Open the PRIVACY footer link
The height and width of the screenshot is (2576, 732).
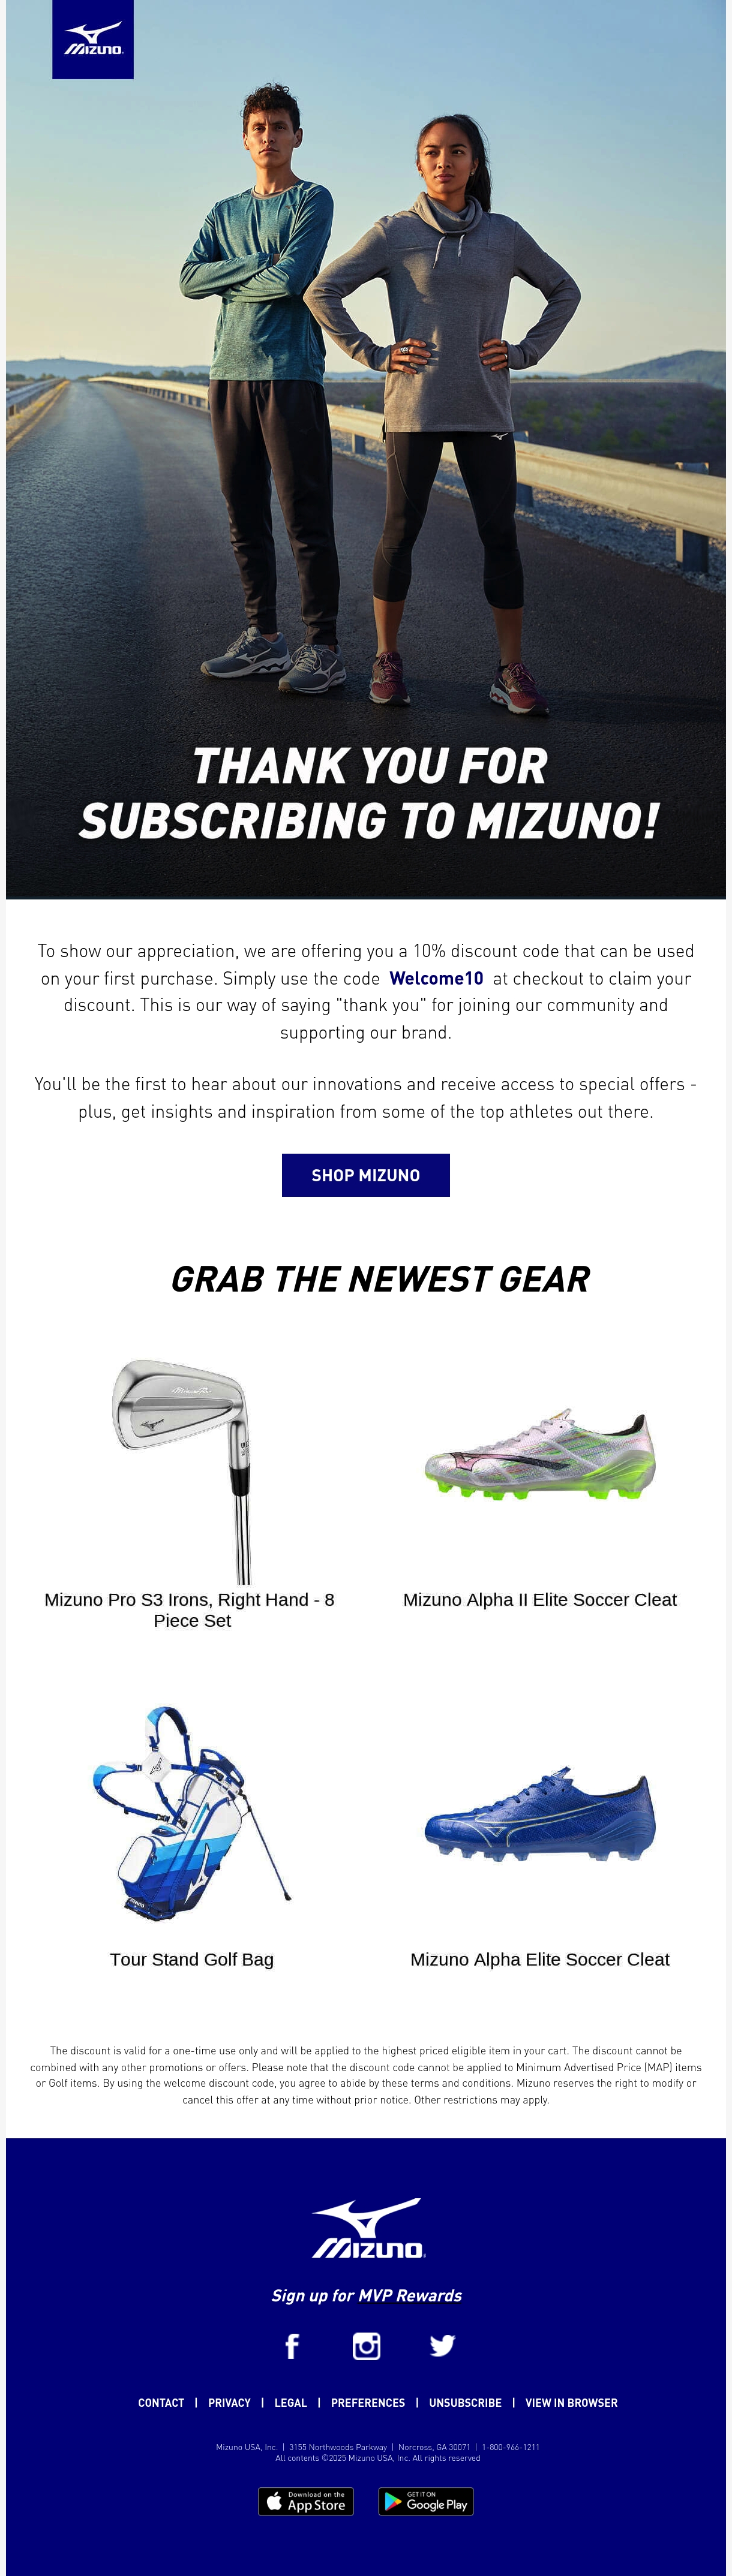pyautogui.click(x=229, y=2402)
